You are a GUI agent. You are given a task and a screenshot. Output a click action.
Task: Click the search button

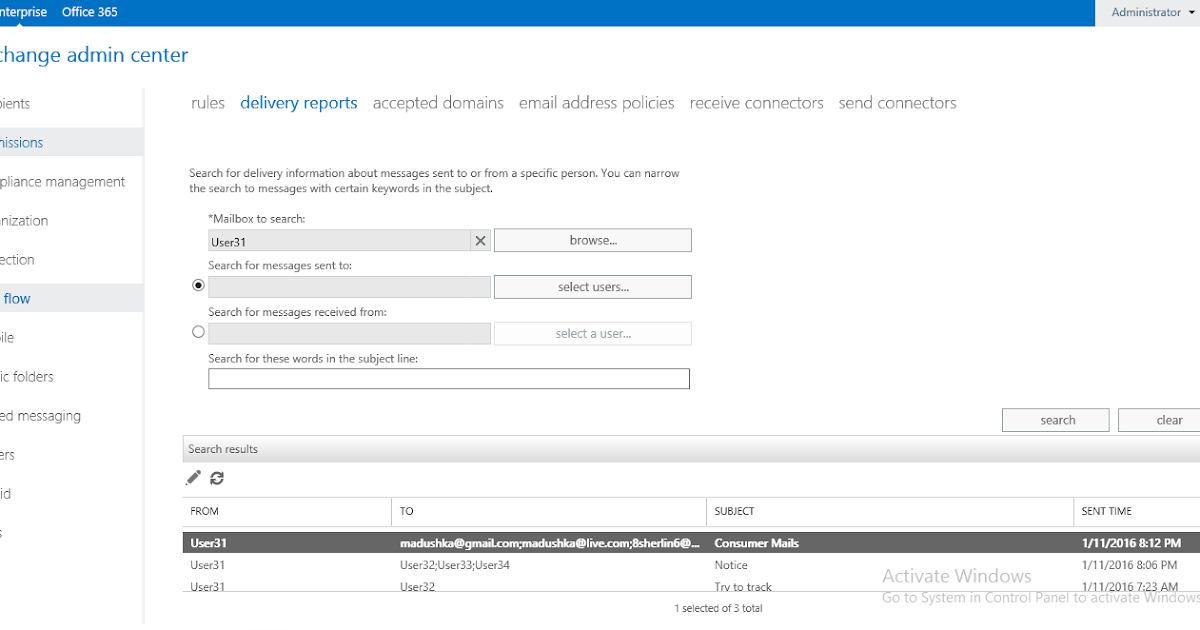click(1055, 419)
